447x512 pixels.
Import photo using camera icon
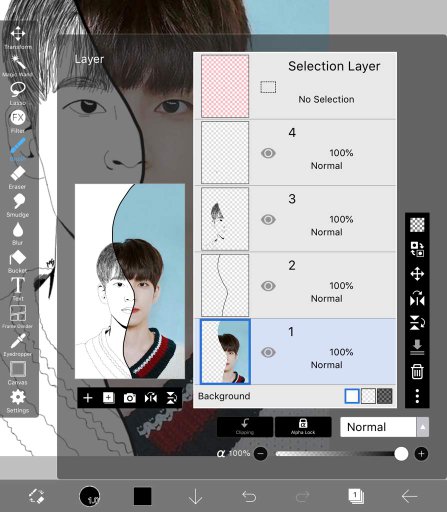[130, 398]
